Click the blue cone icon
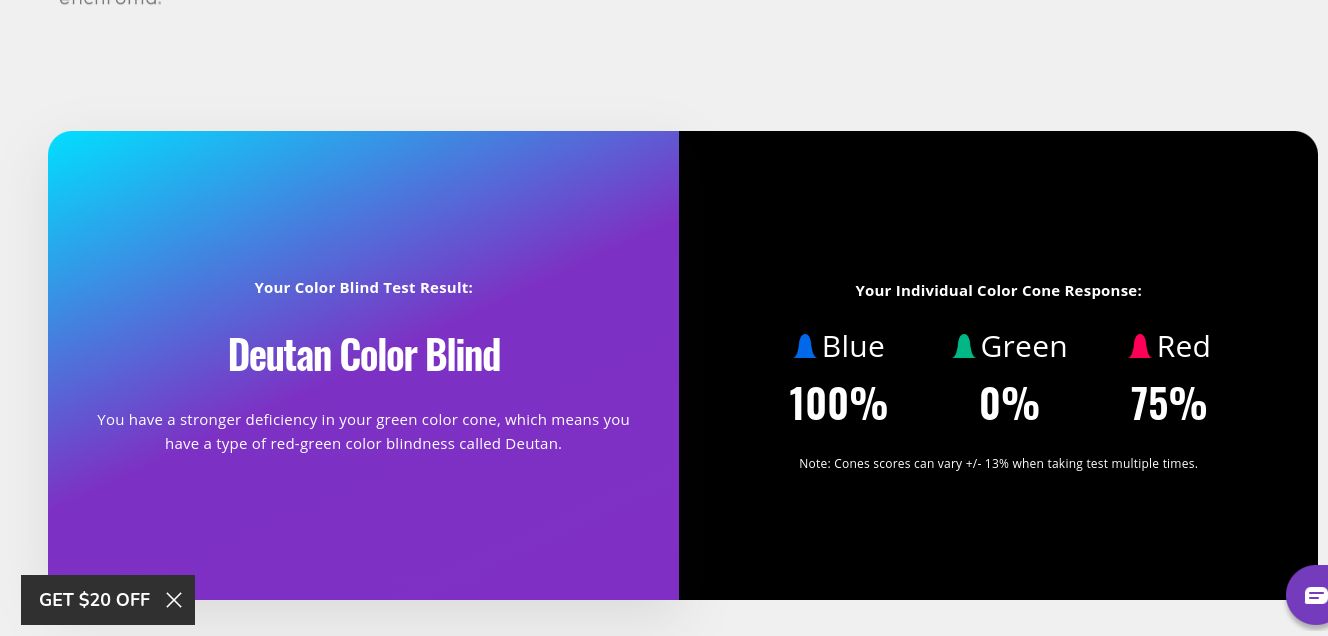The height and width of the screenshot is (636, 1328). (805, 346)
